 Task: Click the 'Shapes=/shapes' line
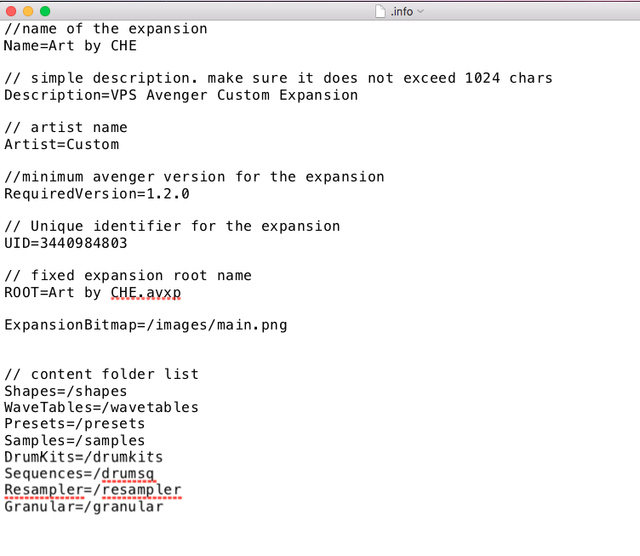point(66,391)
